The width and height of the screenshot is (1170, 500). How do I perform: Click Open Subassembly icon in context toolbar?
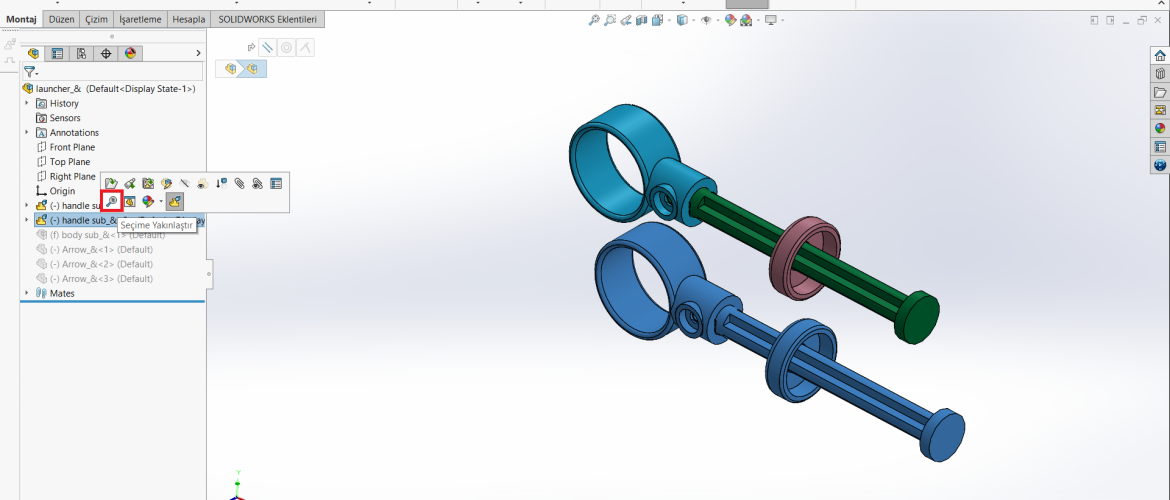pyautogui.click(x=111, y=183)
